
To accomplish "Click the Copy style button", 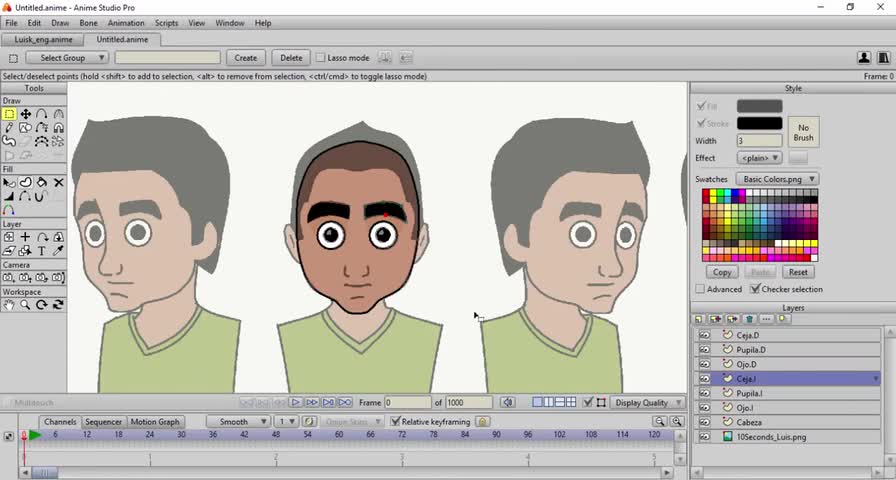I will pos(722,272).
